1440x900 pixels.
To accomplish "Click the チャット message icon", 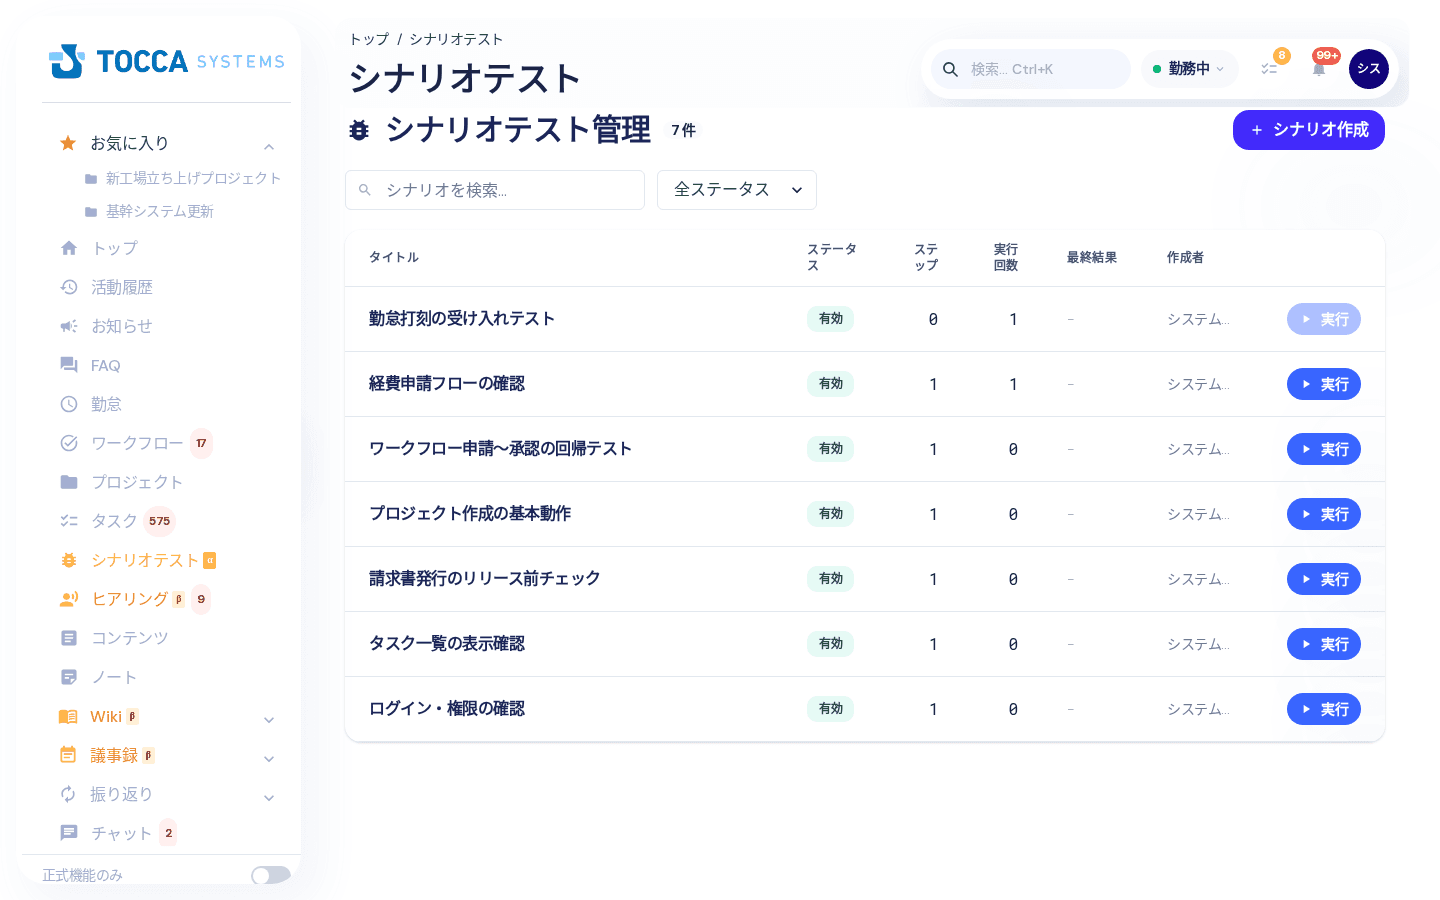I will 69,833.
